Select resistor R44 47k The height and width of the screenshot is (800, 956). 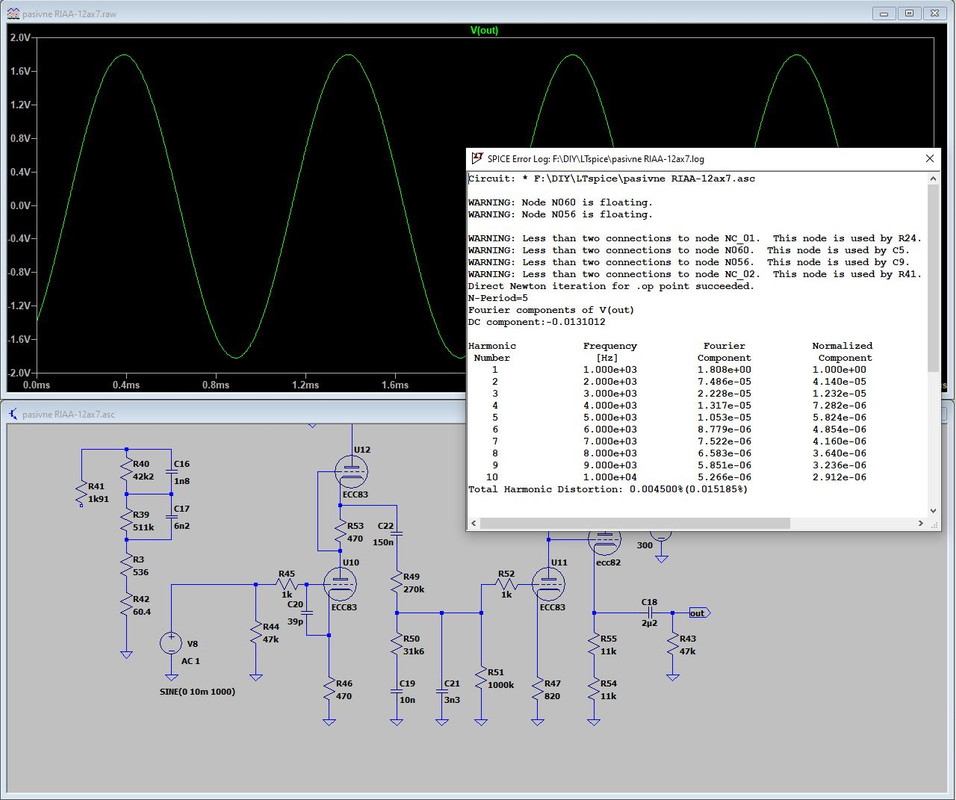pyautogui.click(x=256, y=634)
